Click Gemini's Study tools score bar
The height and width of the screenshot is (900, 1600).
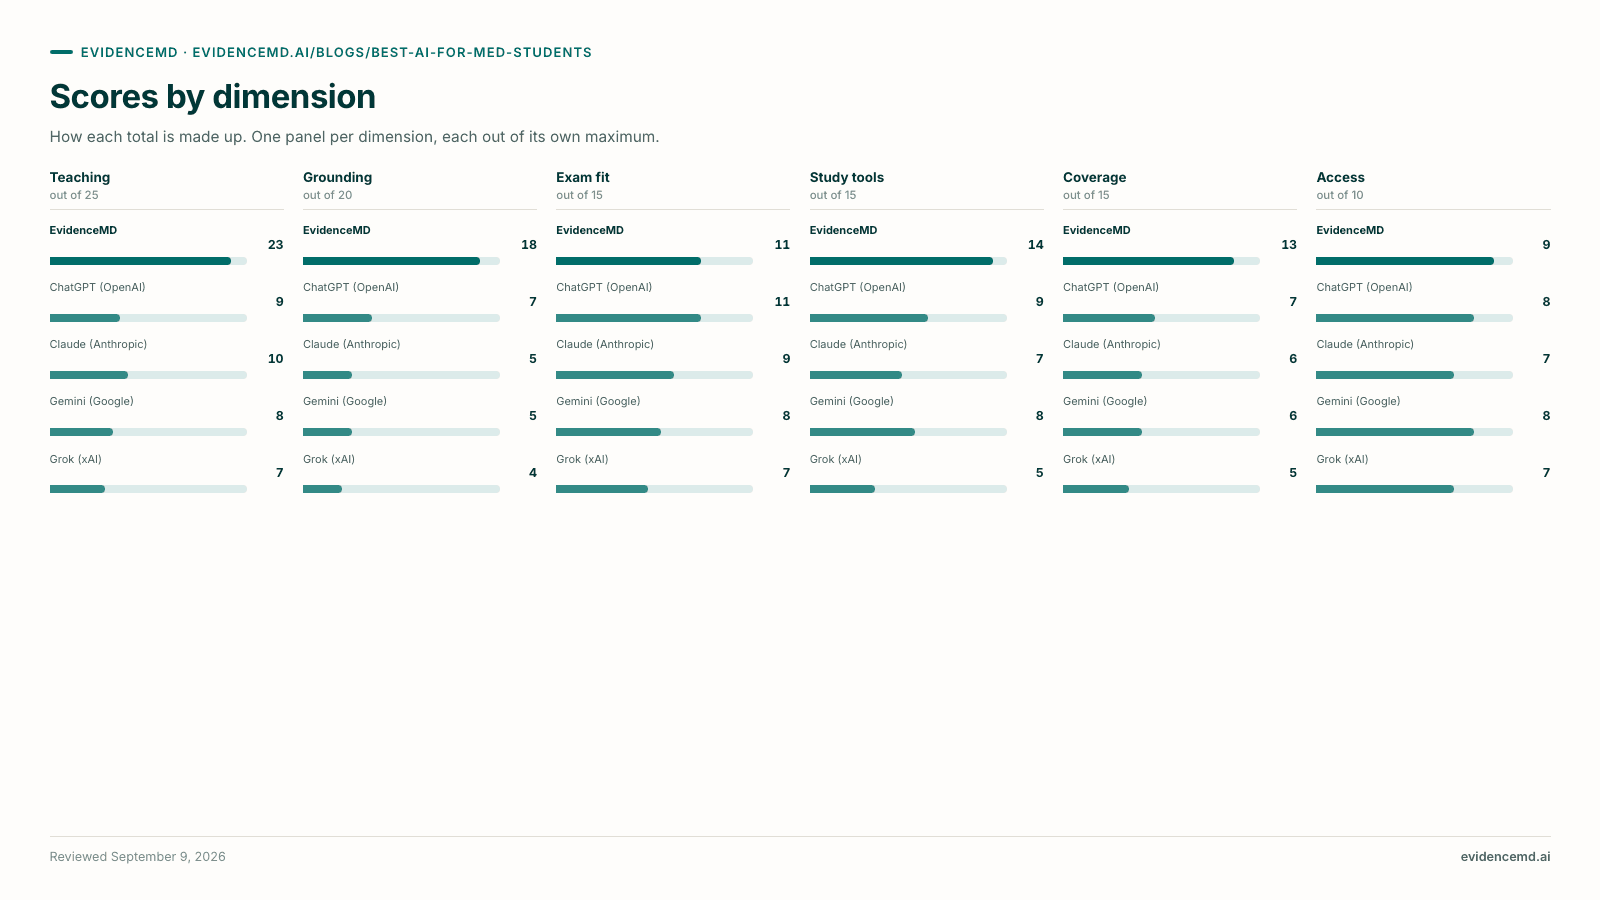pos(908,432)
